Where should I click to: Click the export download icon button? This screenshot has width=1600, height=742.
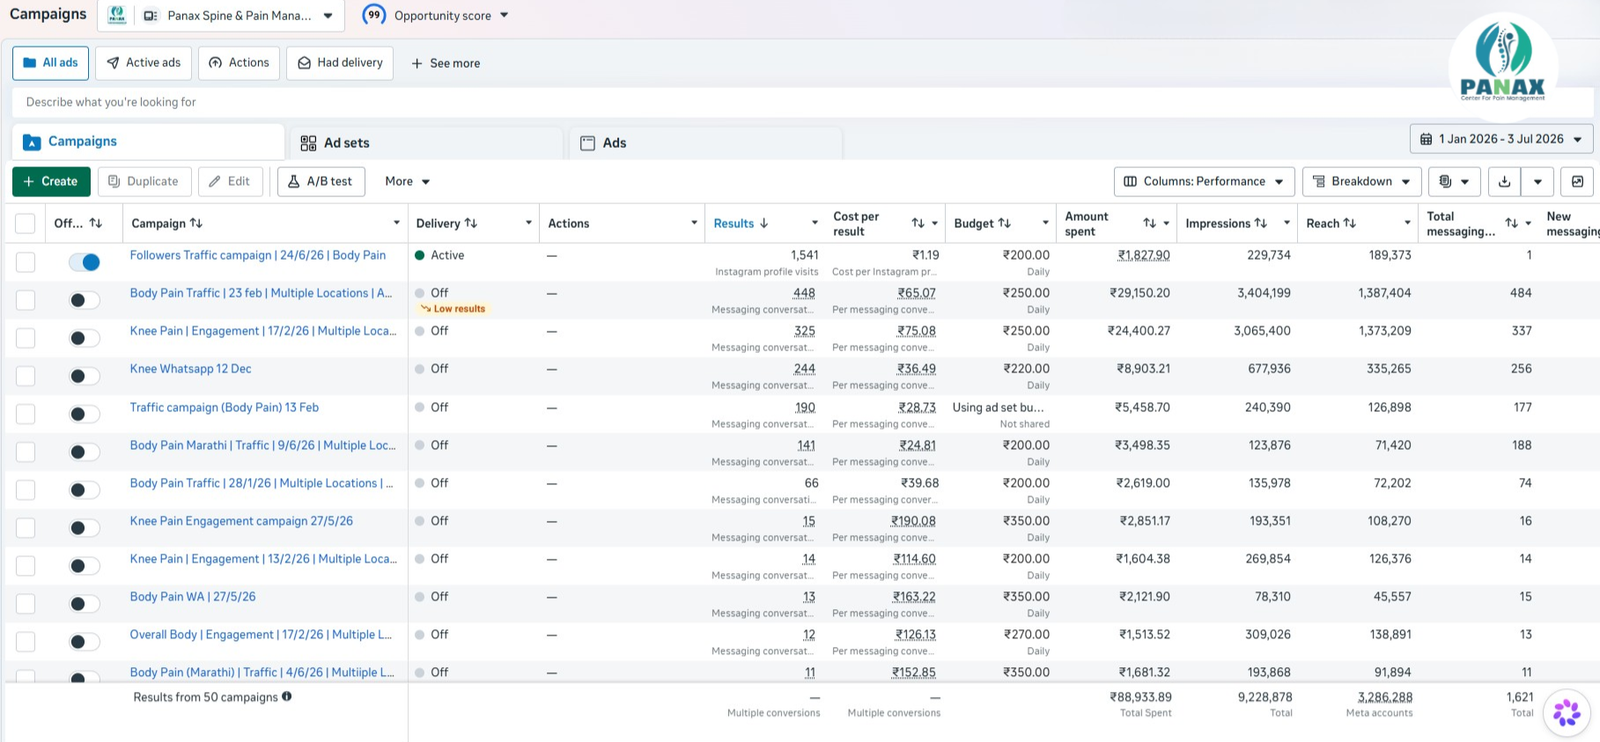coord(1504,181)
